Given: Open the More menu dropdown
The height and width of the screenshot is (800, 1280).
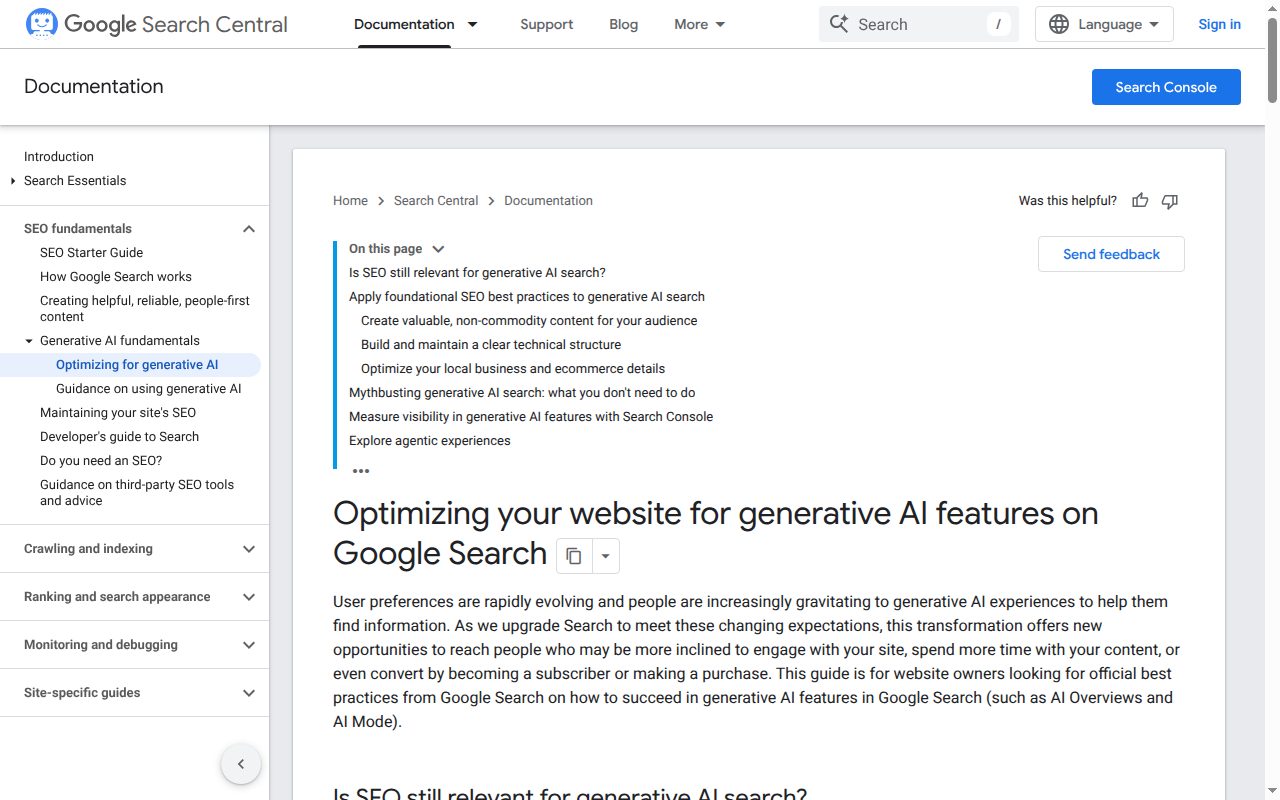Looking at the screenshot, I should tap(700, 24).
